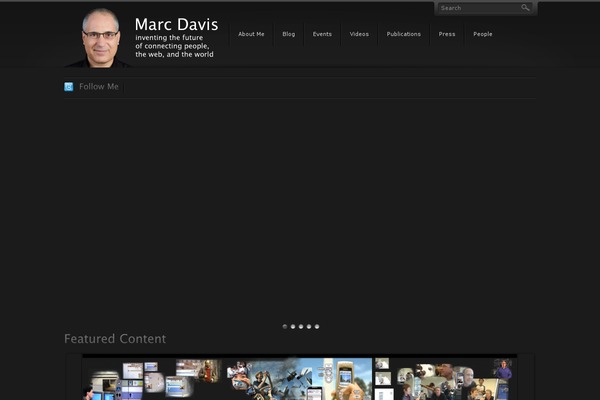Viewport: 600px width, 400px height.
Task: Click the Featured Content heading
Action: 115,339
